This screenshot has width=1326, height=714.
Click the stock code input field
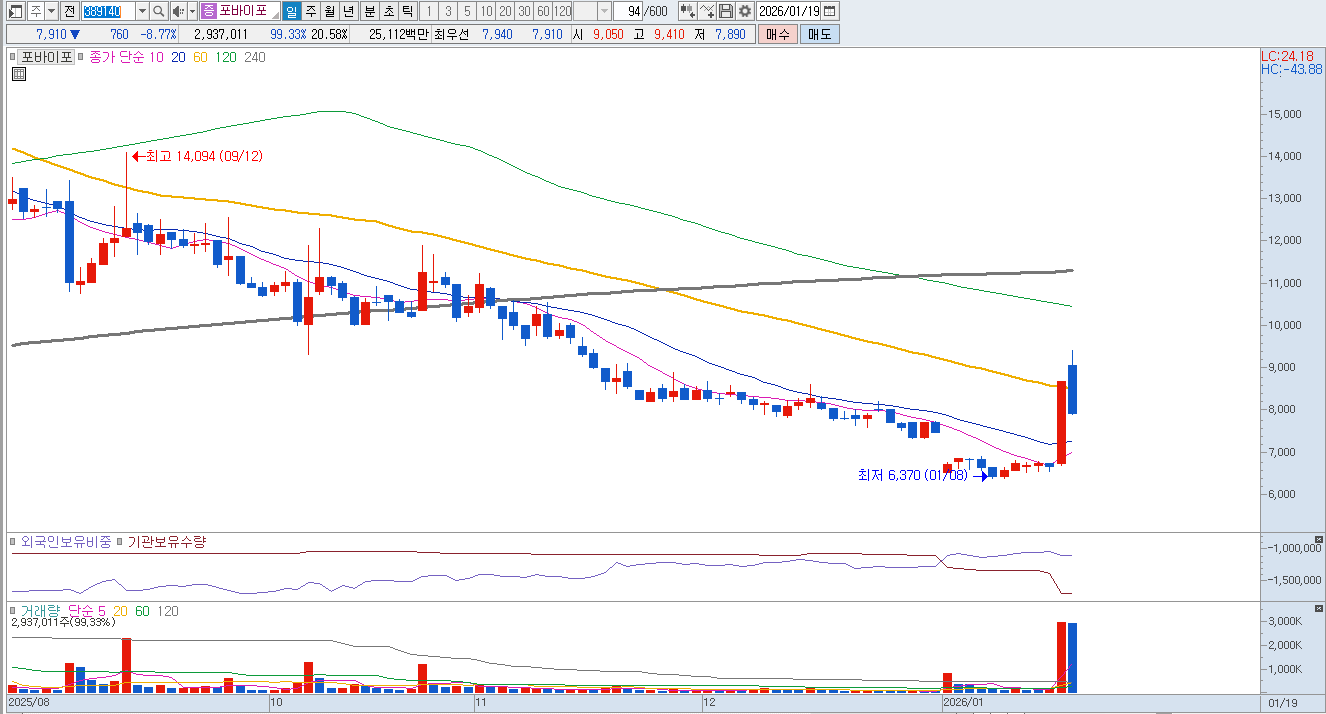(x=107, y=11)
